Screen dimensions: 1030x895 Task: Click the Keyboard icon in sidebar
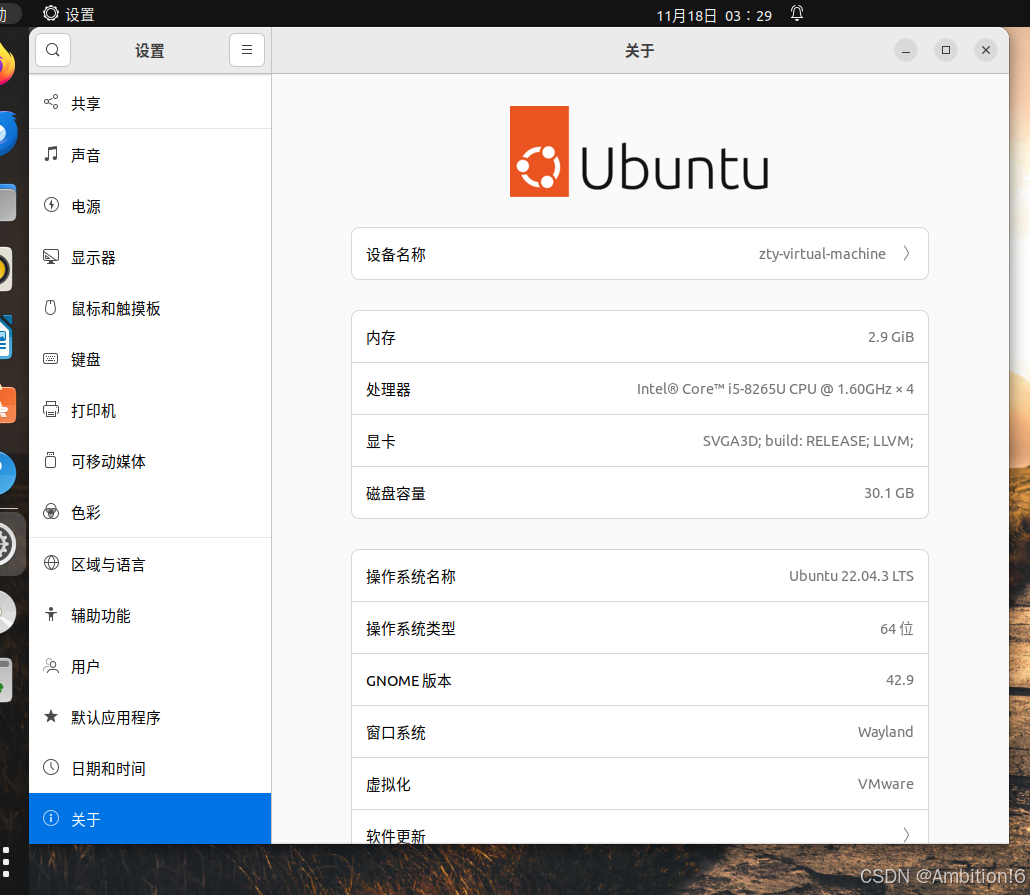pyautogui.click(x=51, y=359)
